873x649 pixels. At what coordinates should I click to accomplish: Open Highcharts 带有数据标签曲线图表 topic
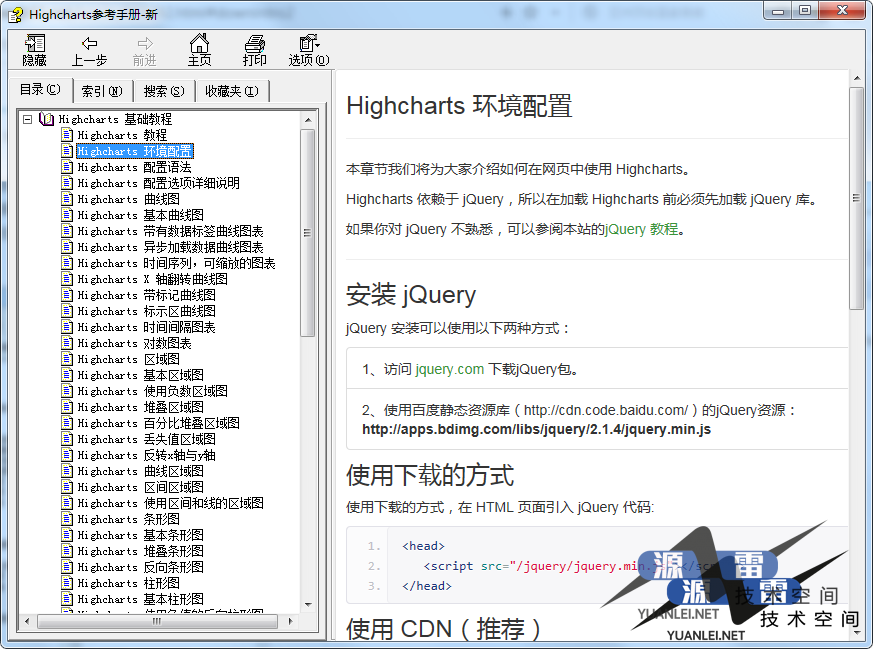(170, 231)
